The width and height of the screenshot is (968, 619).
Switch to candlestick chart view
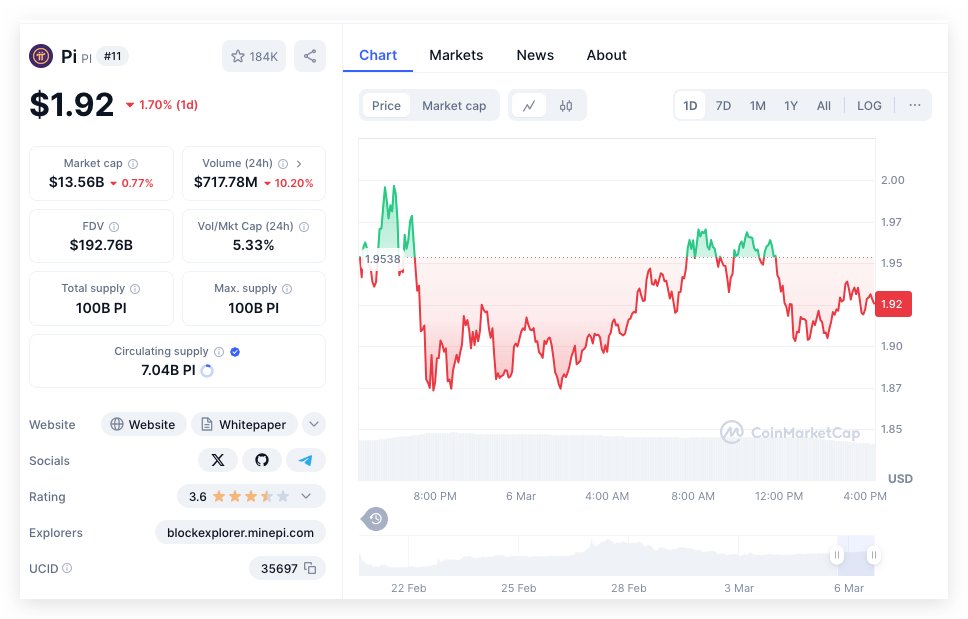point(566,106)
